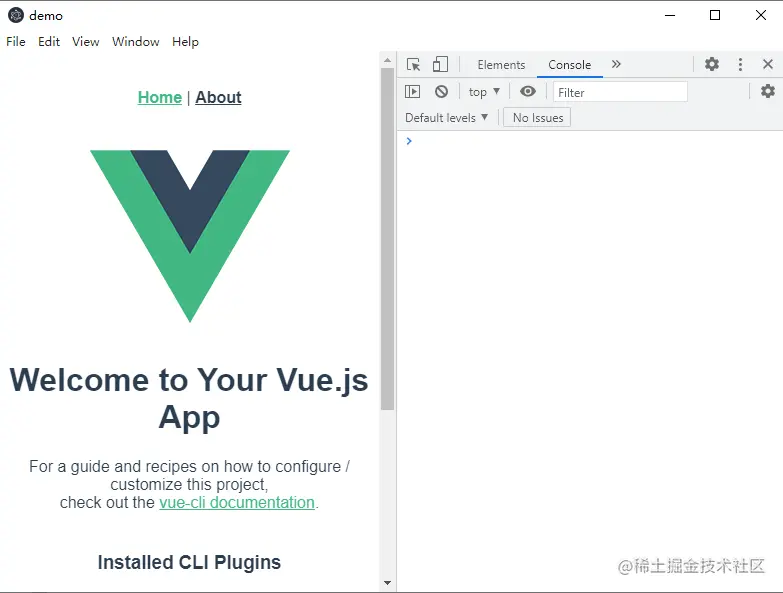This screenshot has height=593, width=783.
Task: Clear the console with the ban icon
Action: (441, 91)
